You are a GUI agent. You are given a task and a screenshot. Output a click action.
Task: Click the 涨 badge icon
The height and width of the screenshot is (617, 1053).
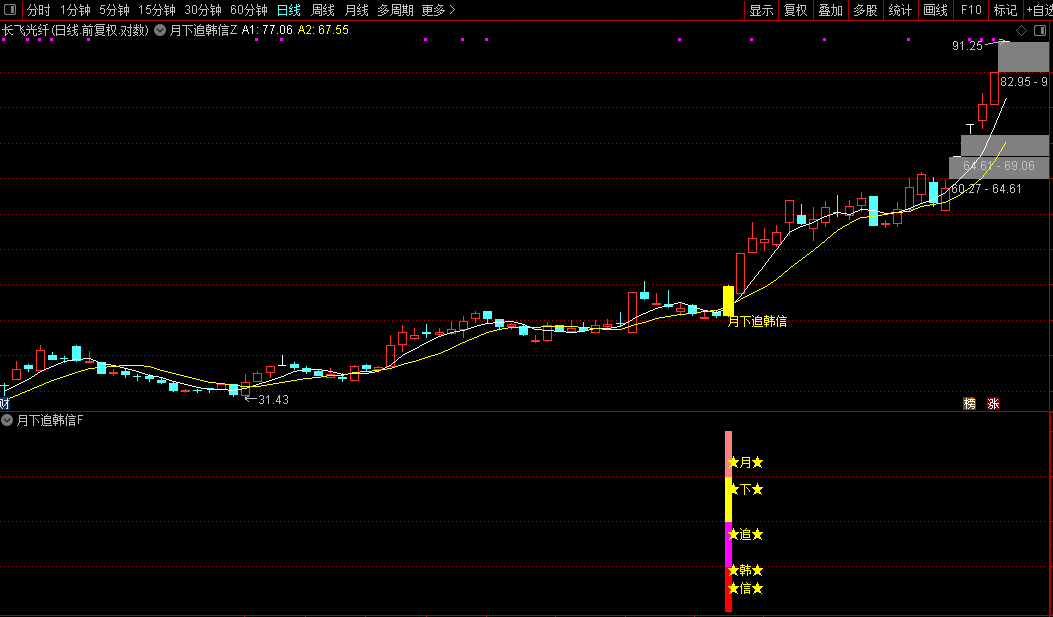(x=993, y=404)
